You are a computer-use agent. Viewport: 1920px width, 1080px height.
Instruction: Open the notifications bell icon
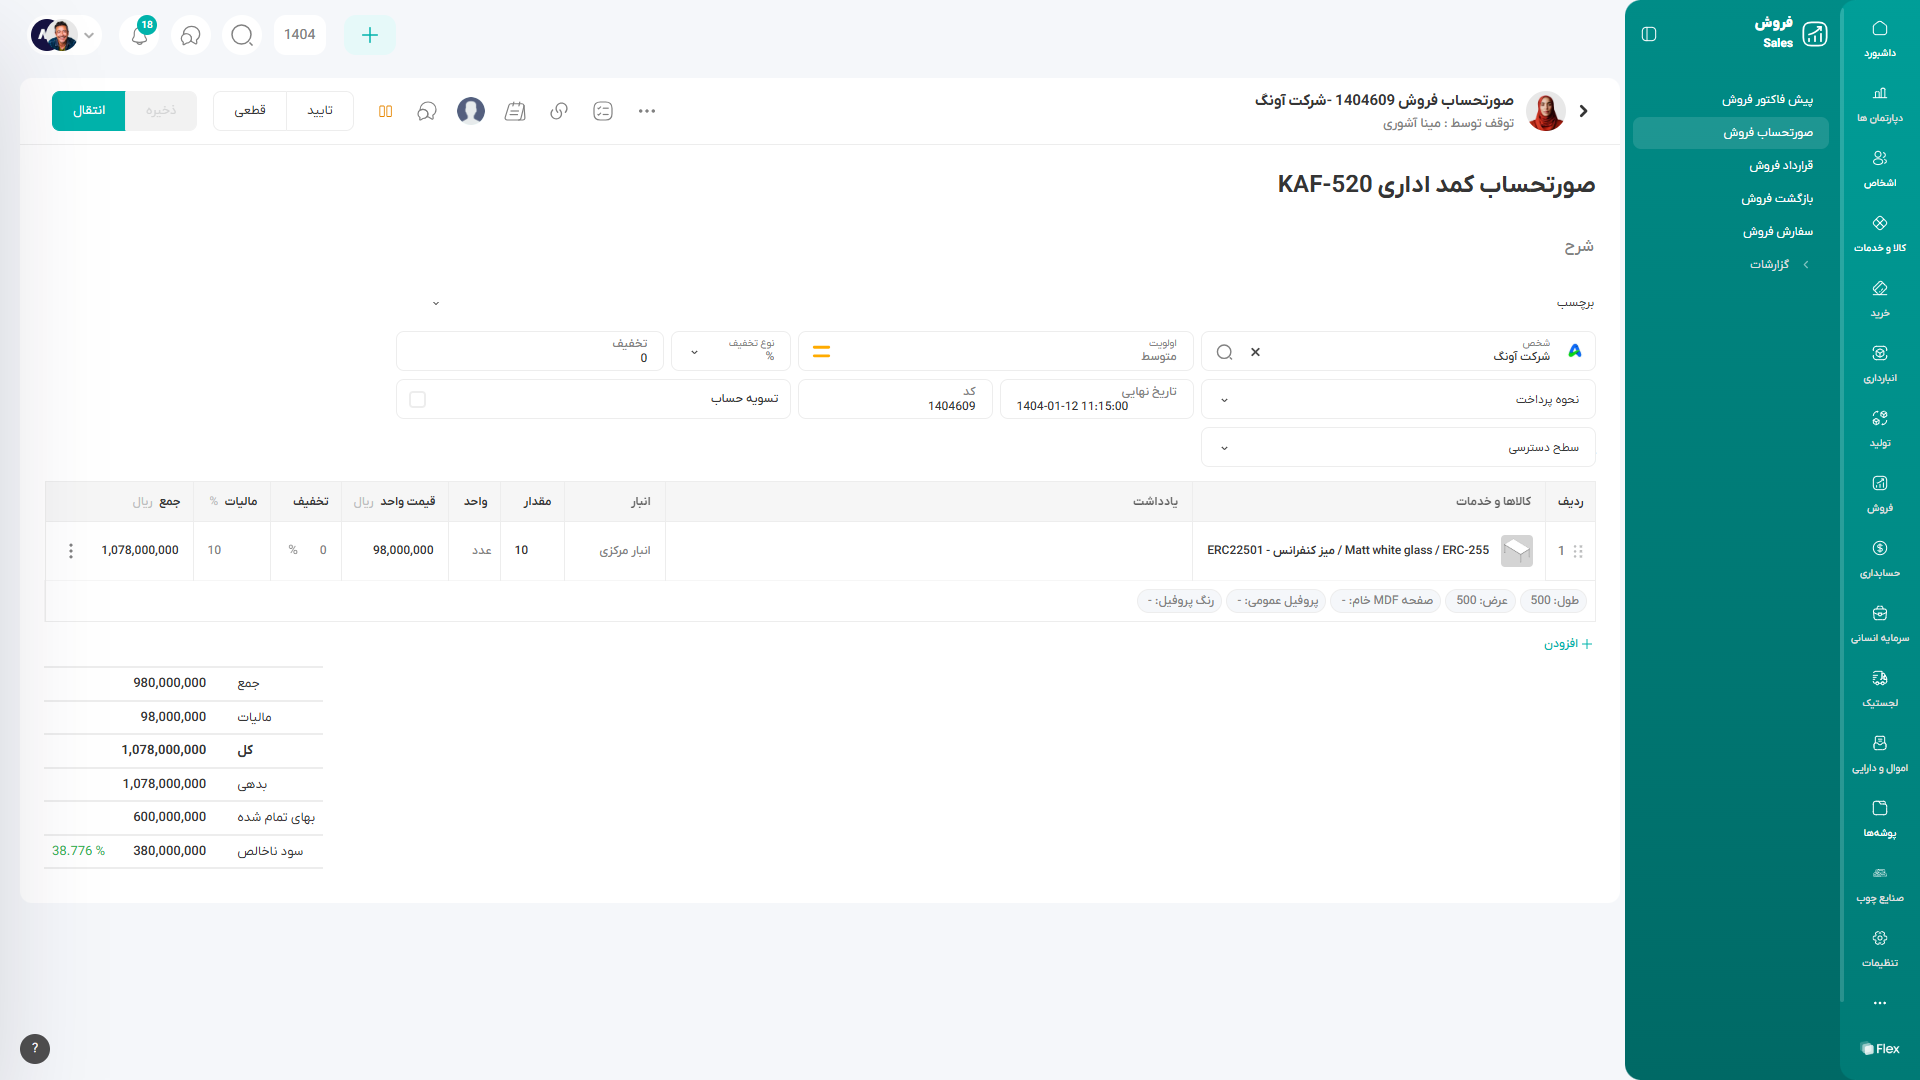tap(139, 35)
